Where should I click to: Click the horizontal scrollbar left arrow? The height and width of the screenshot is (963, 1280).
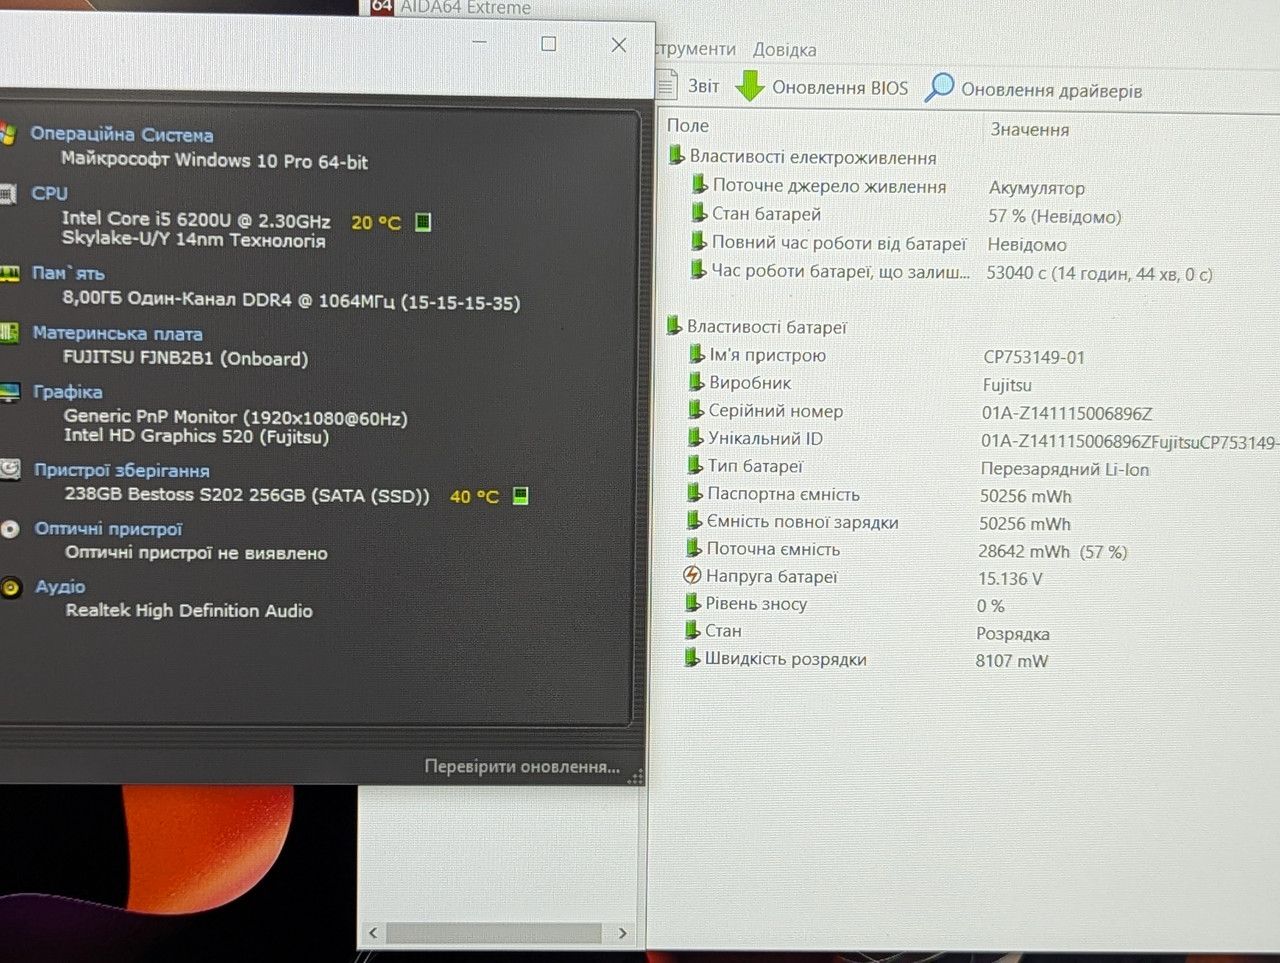(373, 933)
